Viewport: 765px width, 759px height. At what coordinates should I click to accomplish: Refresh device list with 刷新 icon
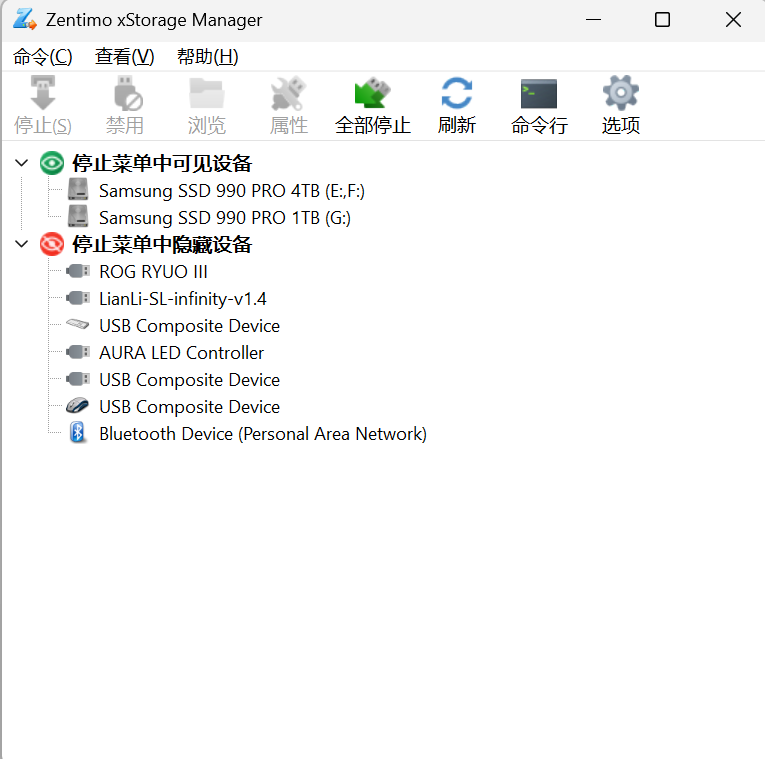(x=457, y=93)
